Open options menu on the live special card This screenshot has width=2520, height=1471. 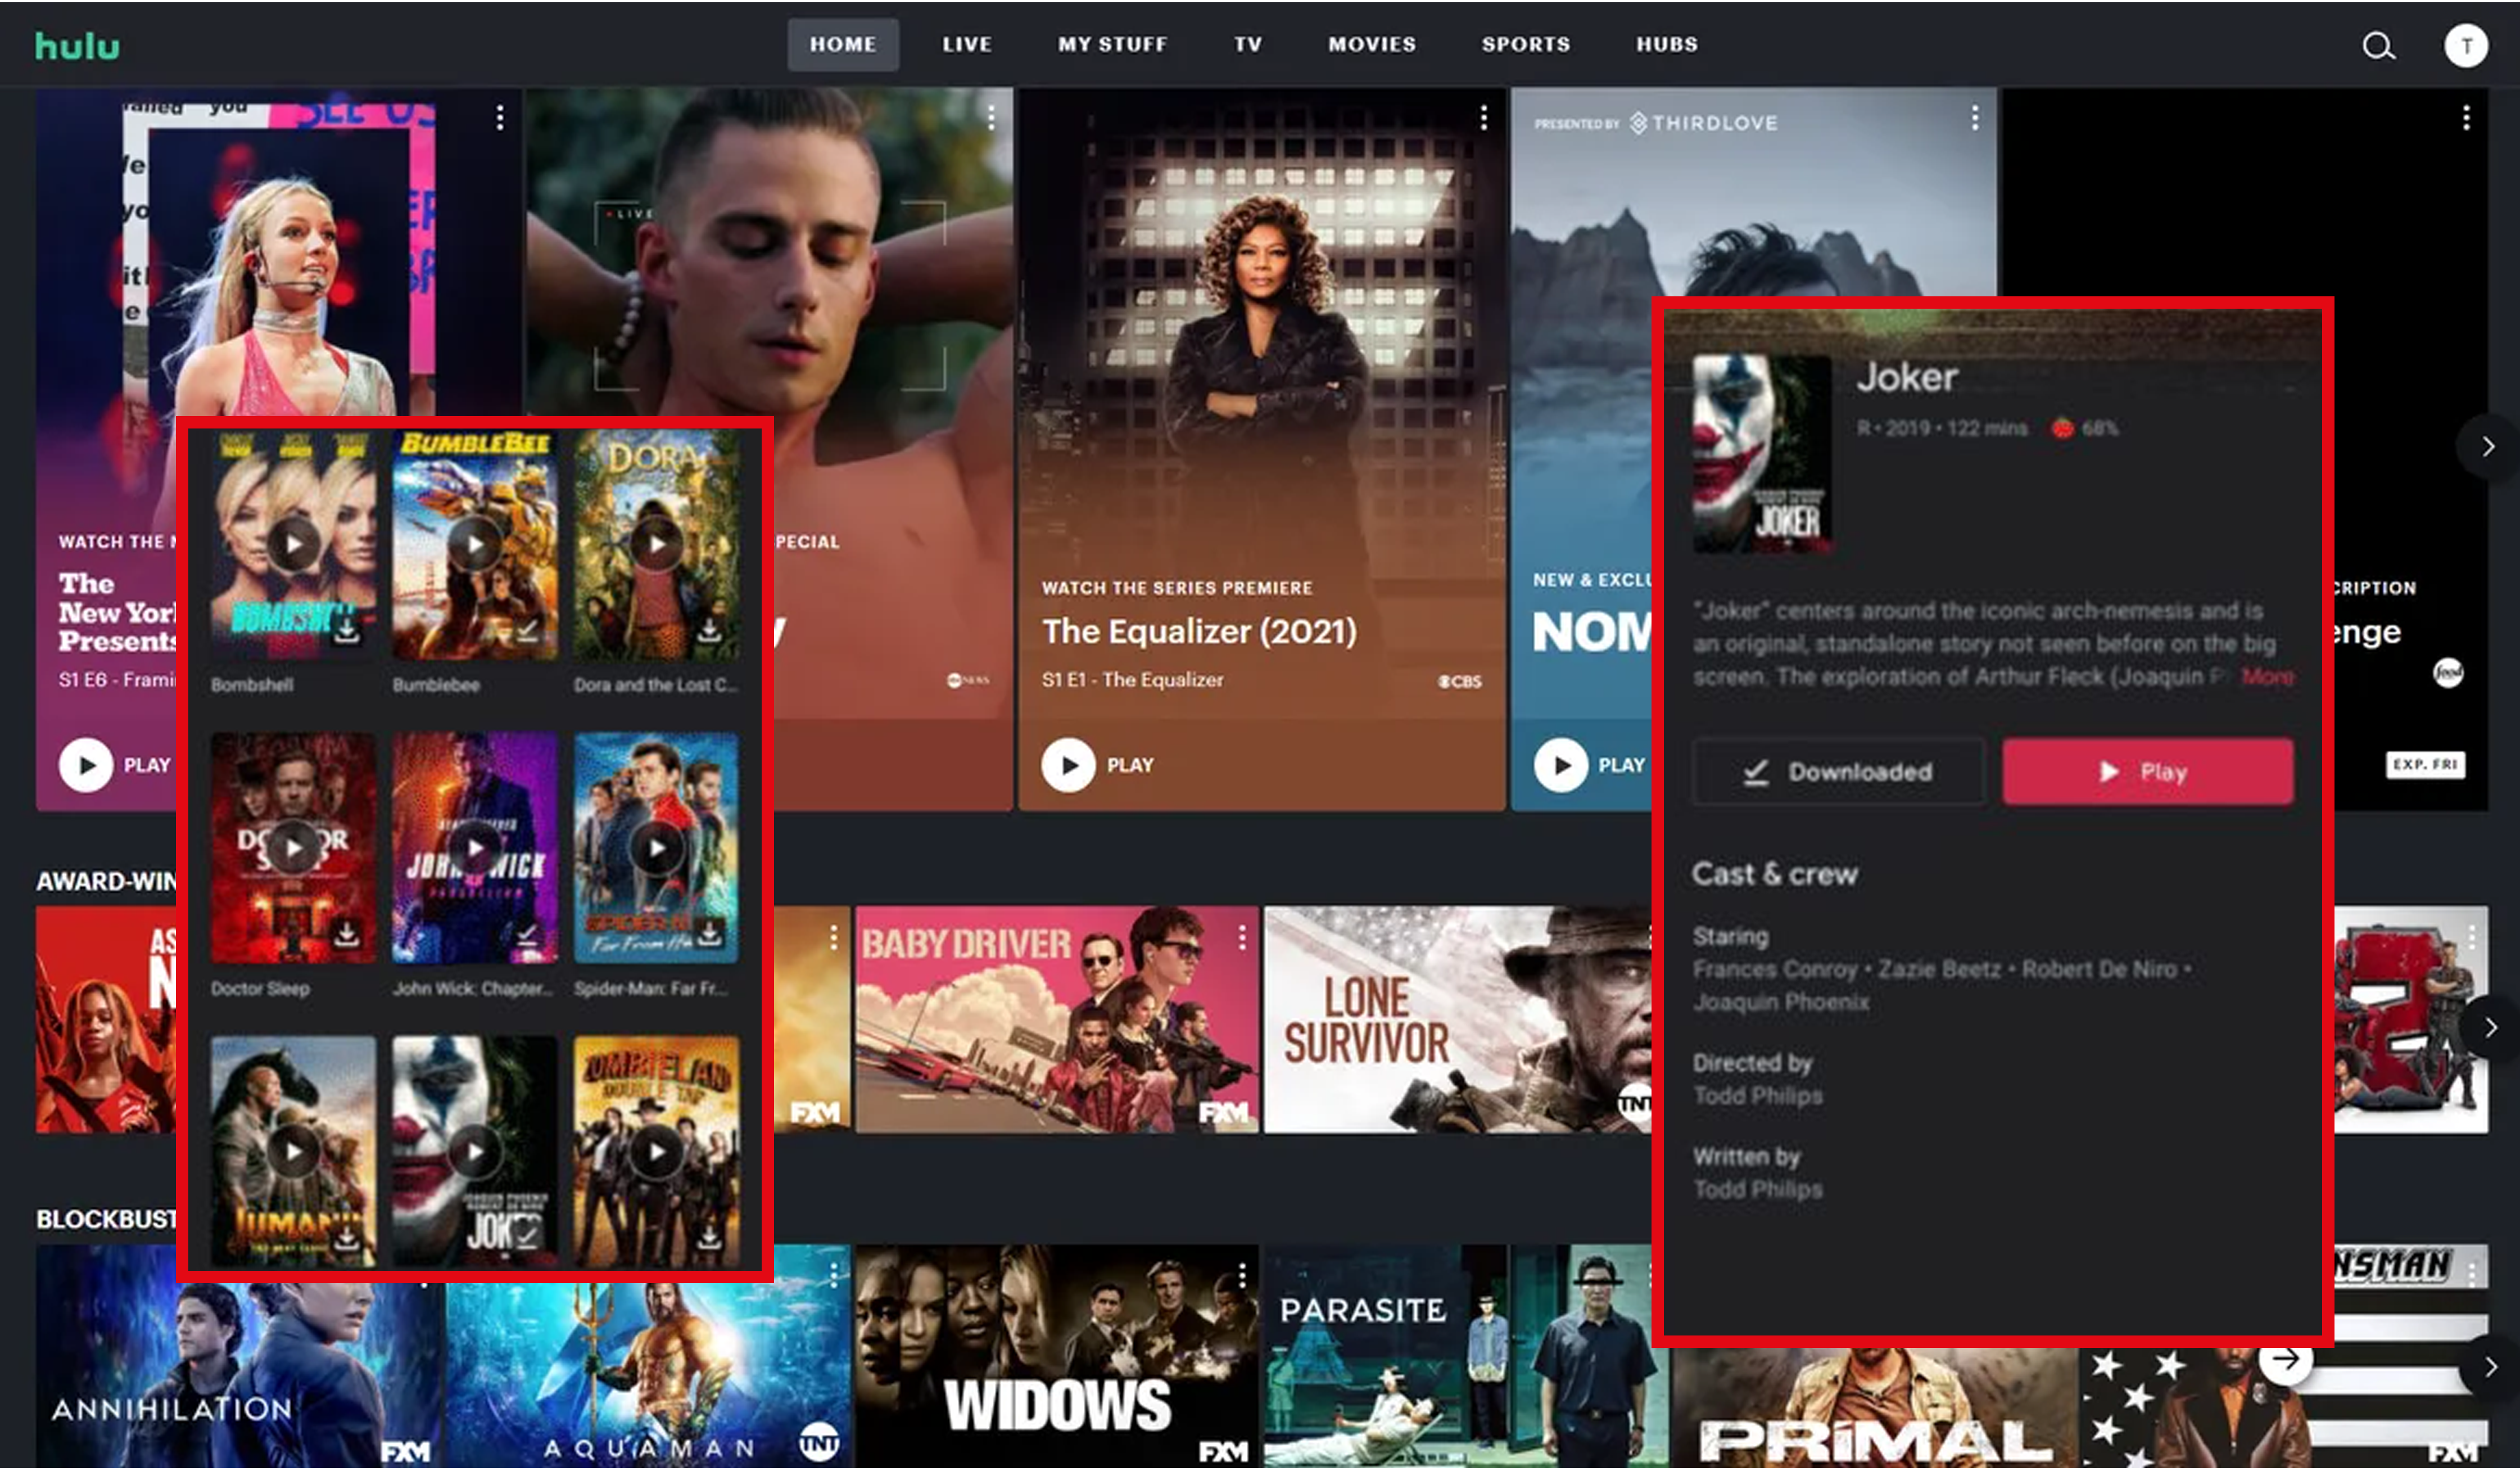click(990, 118)
